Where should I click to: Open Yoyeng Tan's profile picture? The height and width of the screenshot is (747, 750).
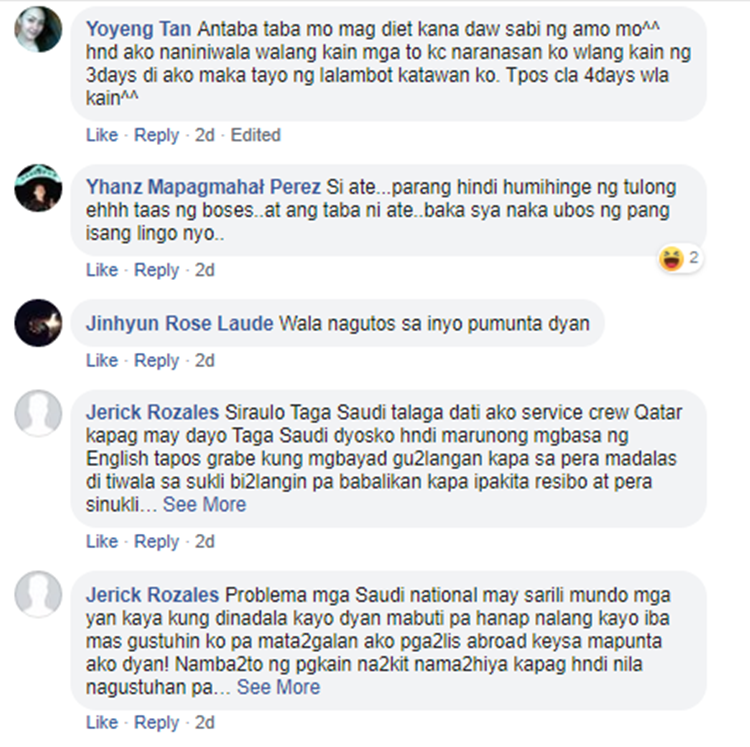click(38, 29)
